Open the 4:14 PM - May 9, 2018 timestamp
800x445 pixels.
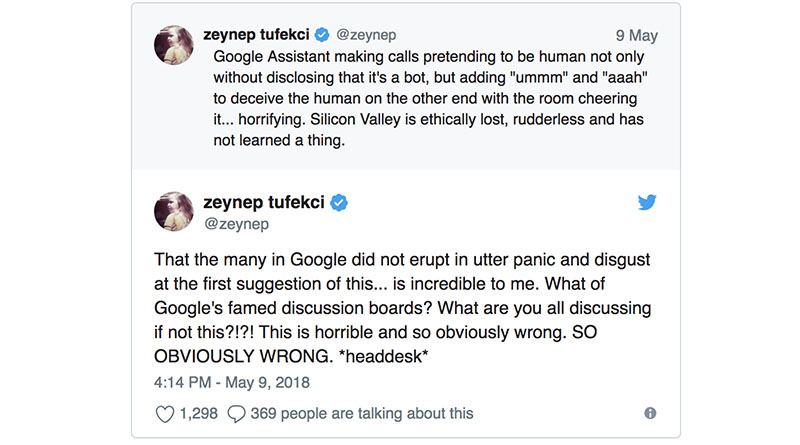232,383
